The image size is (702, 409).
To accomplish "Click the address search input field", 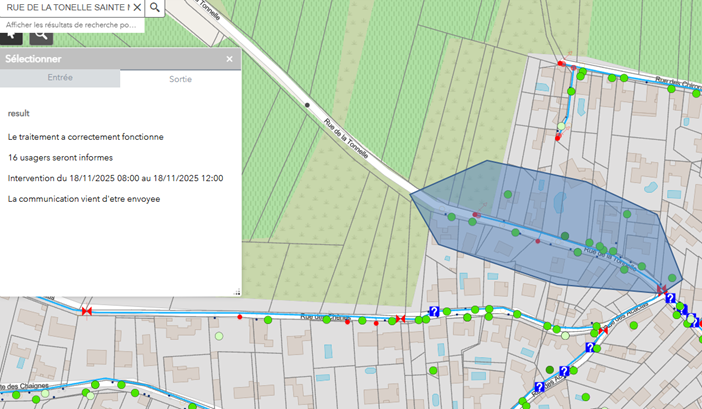I will coord(68,8).
